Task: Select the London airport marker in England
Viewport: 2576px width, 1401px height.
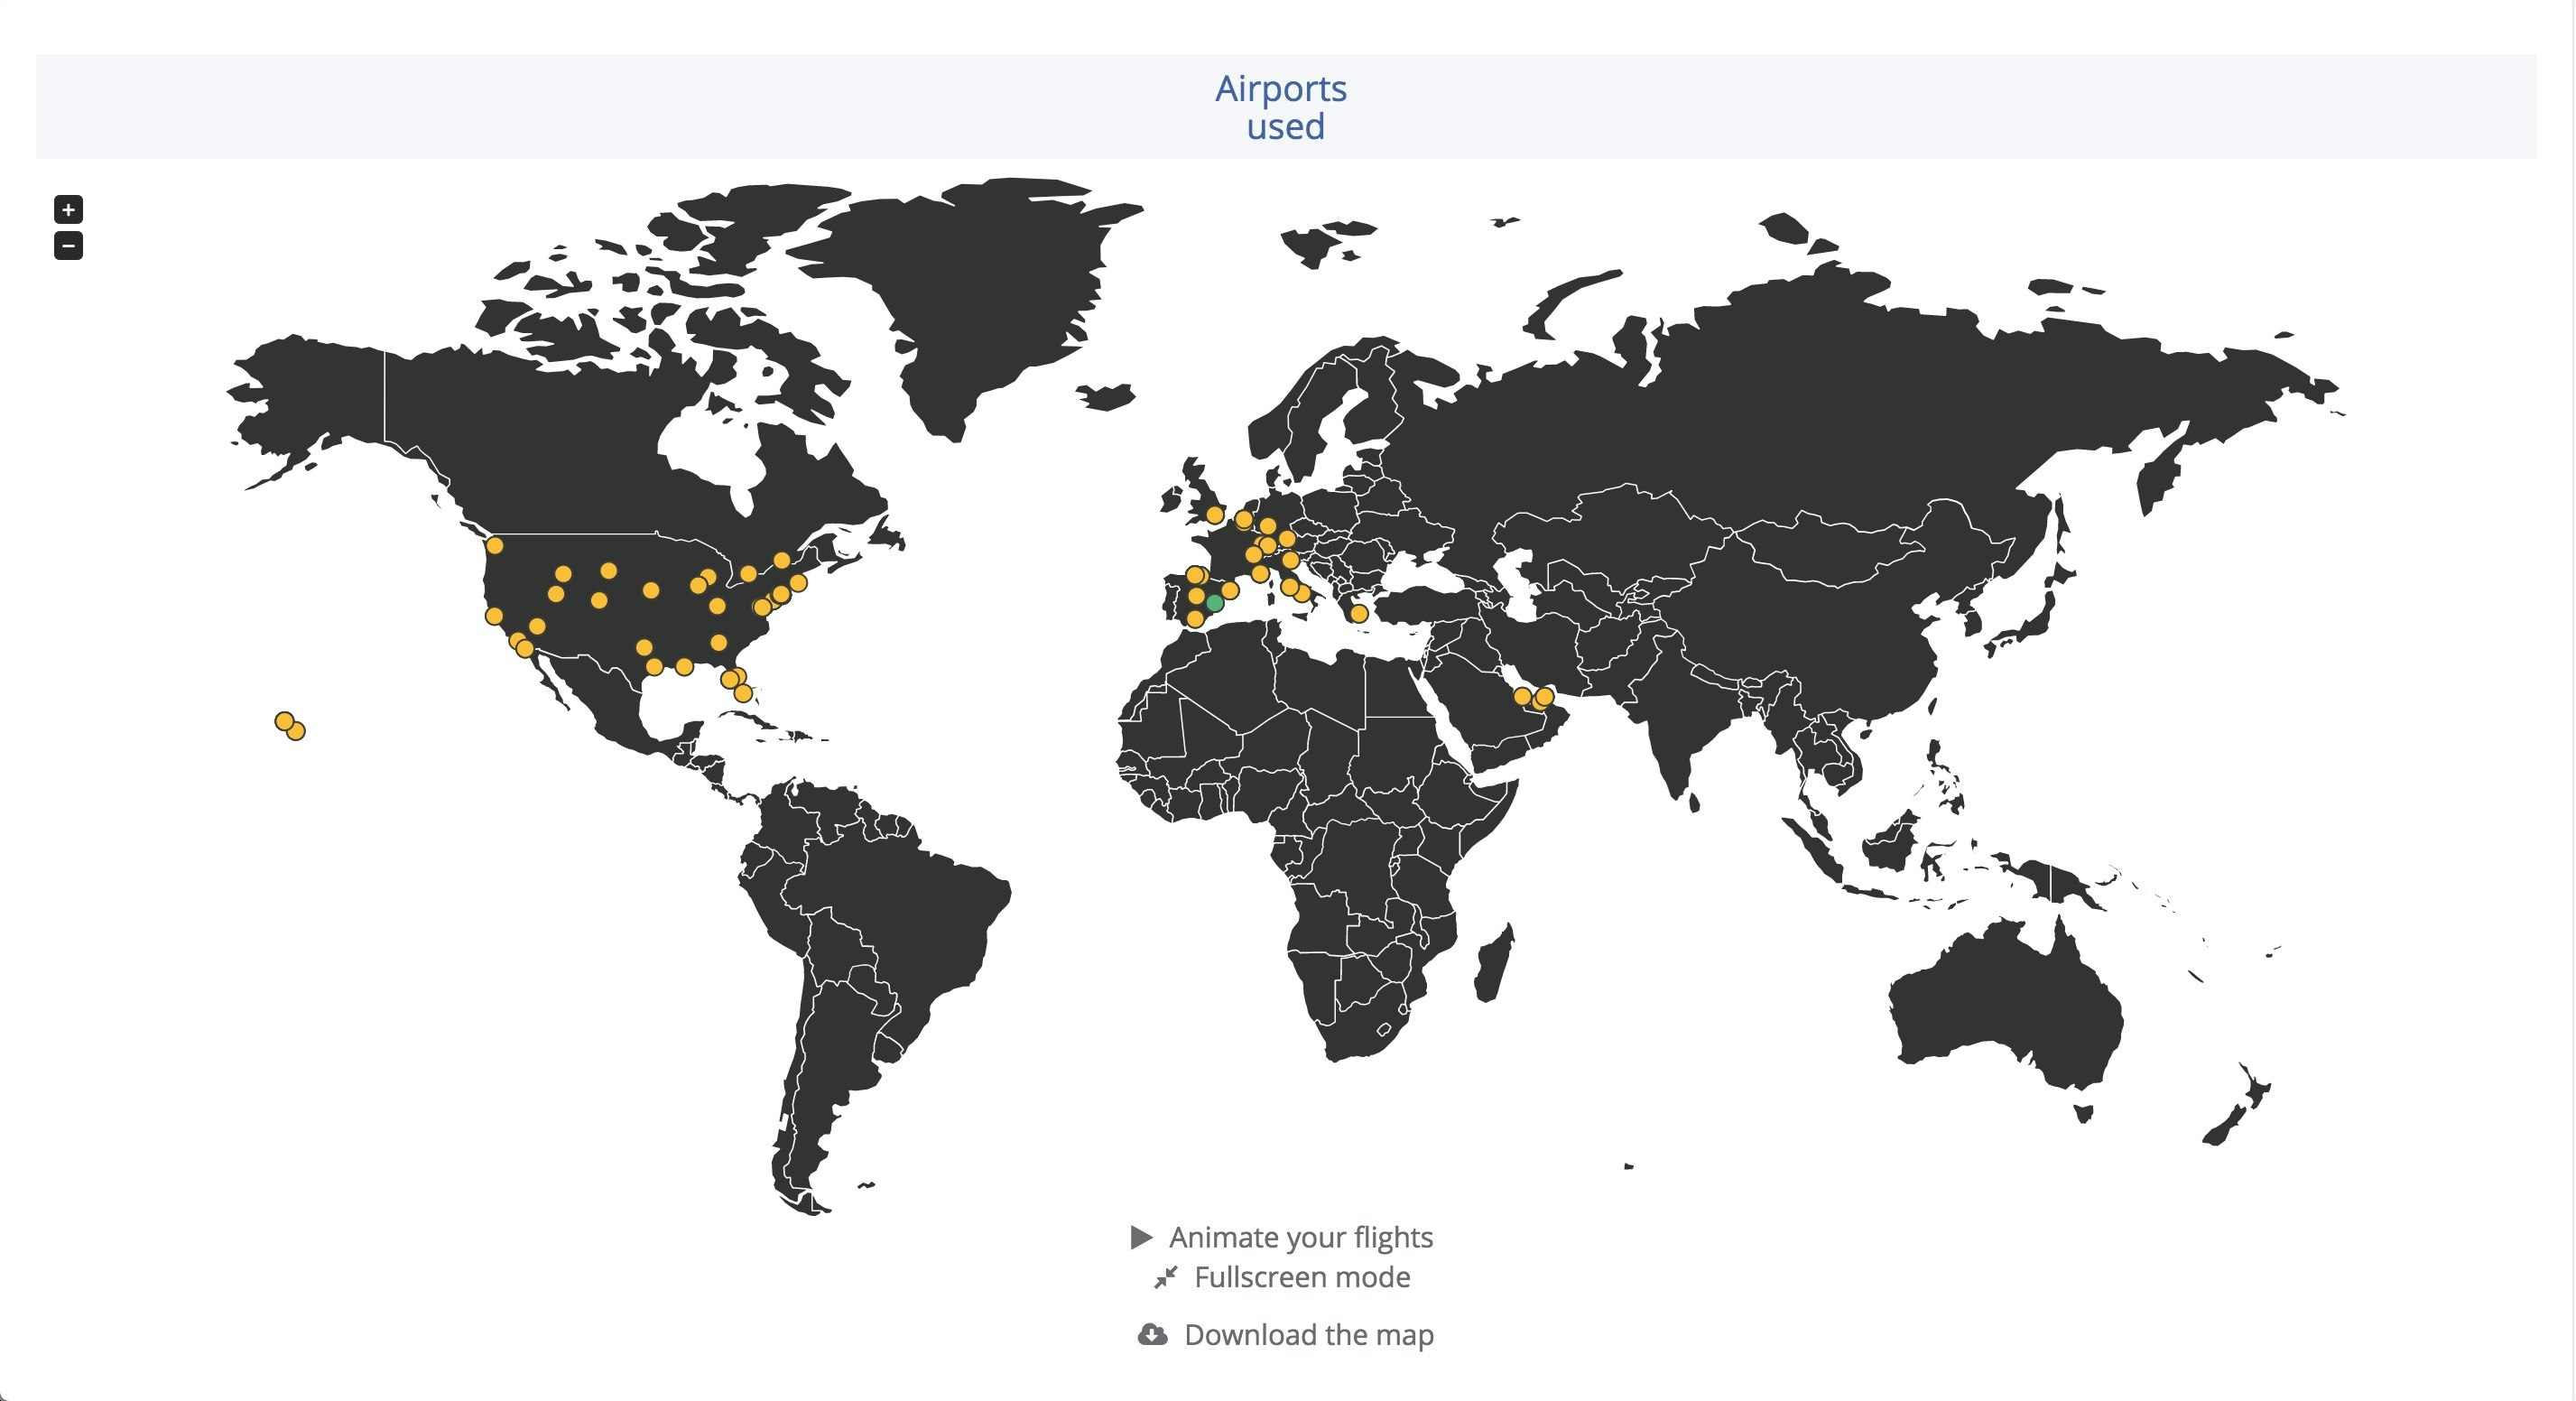Action: tap(1214, 515)
